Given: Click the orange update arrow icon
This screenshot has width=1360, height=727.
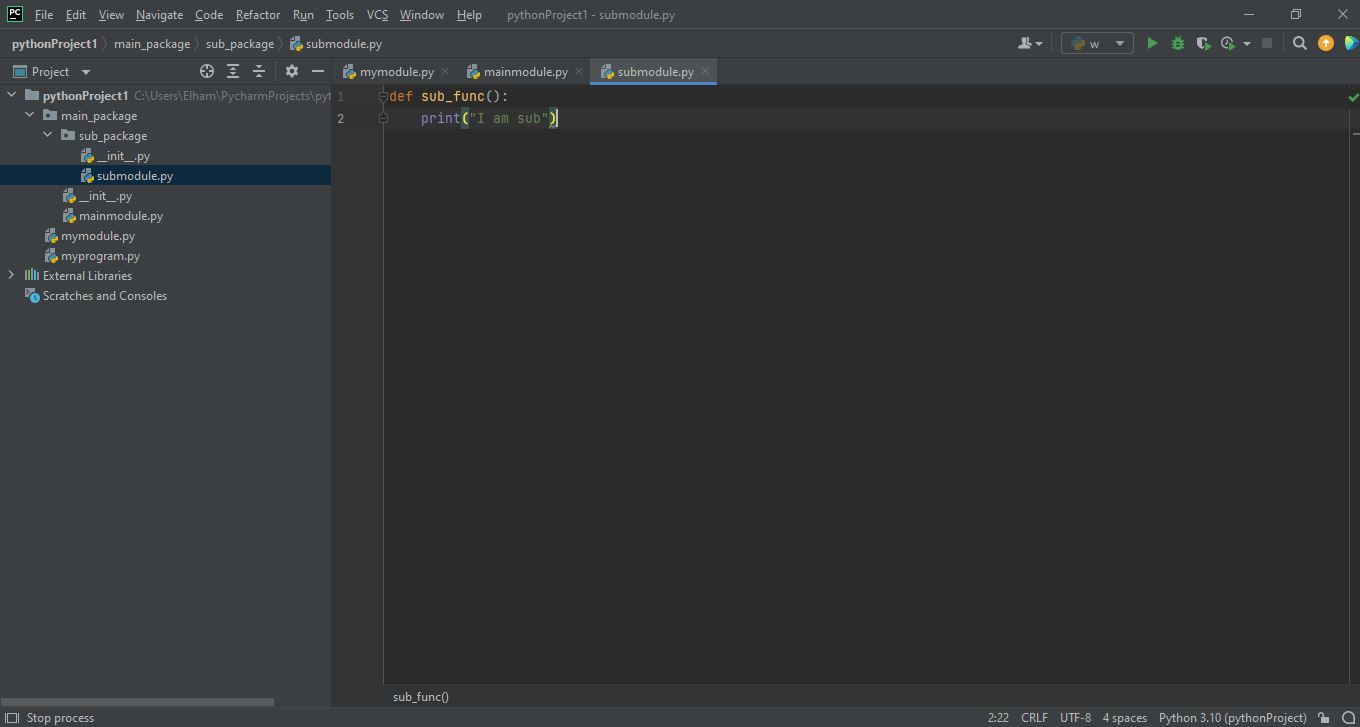Looking at the screenshot, I should 1326,43.
